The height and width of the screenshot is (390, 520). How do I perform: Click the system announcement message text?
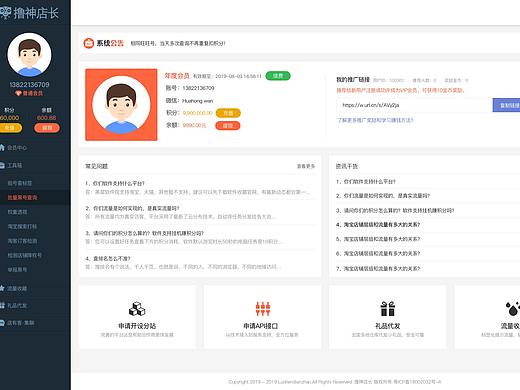[x=178, y=43]
